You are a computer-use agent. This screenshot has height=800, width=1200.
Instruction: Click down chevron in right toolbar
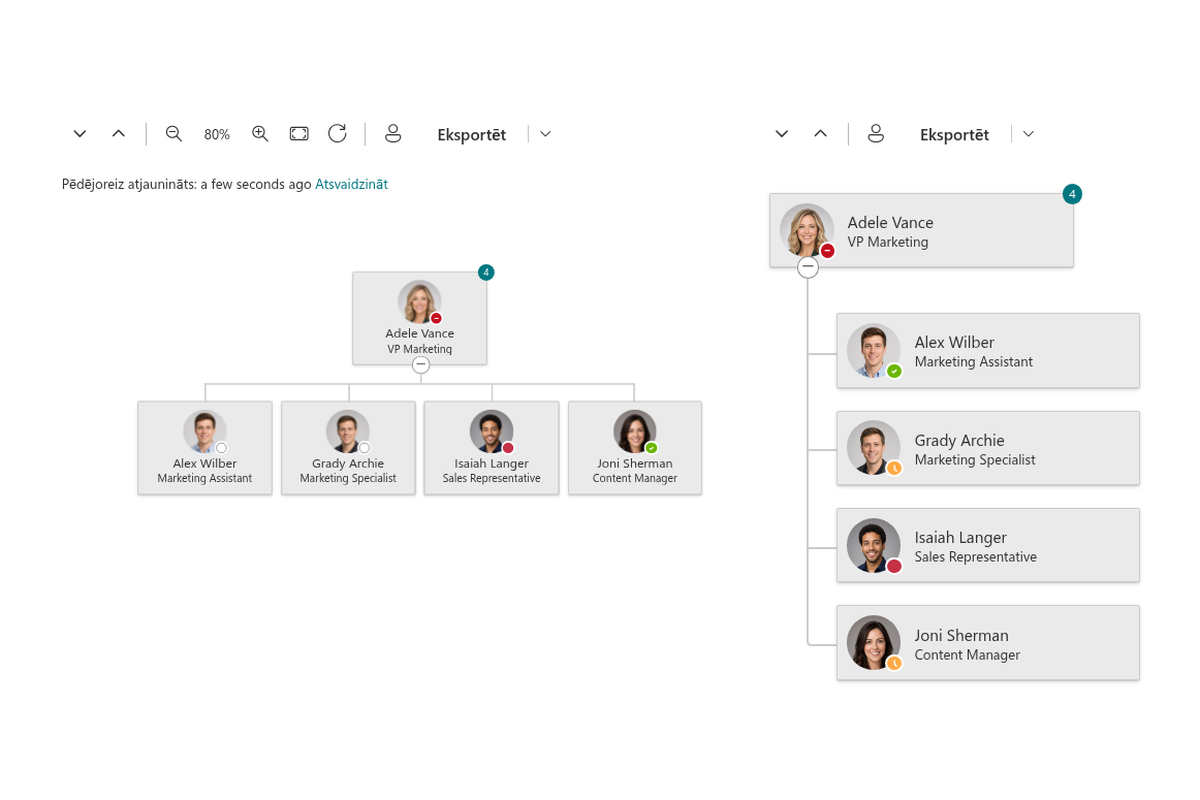(782, 134)
